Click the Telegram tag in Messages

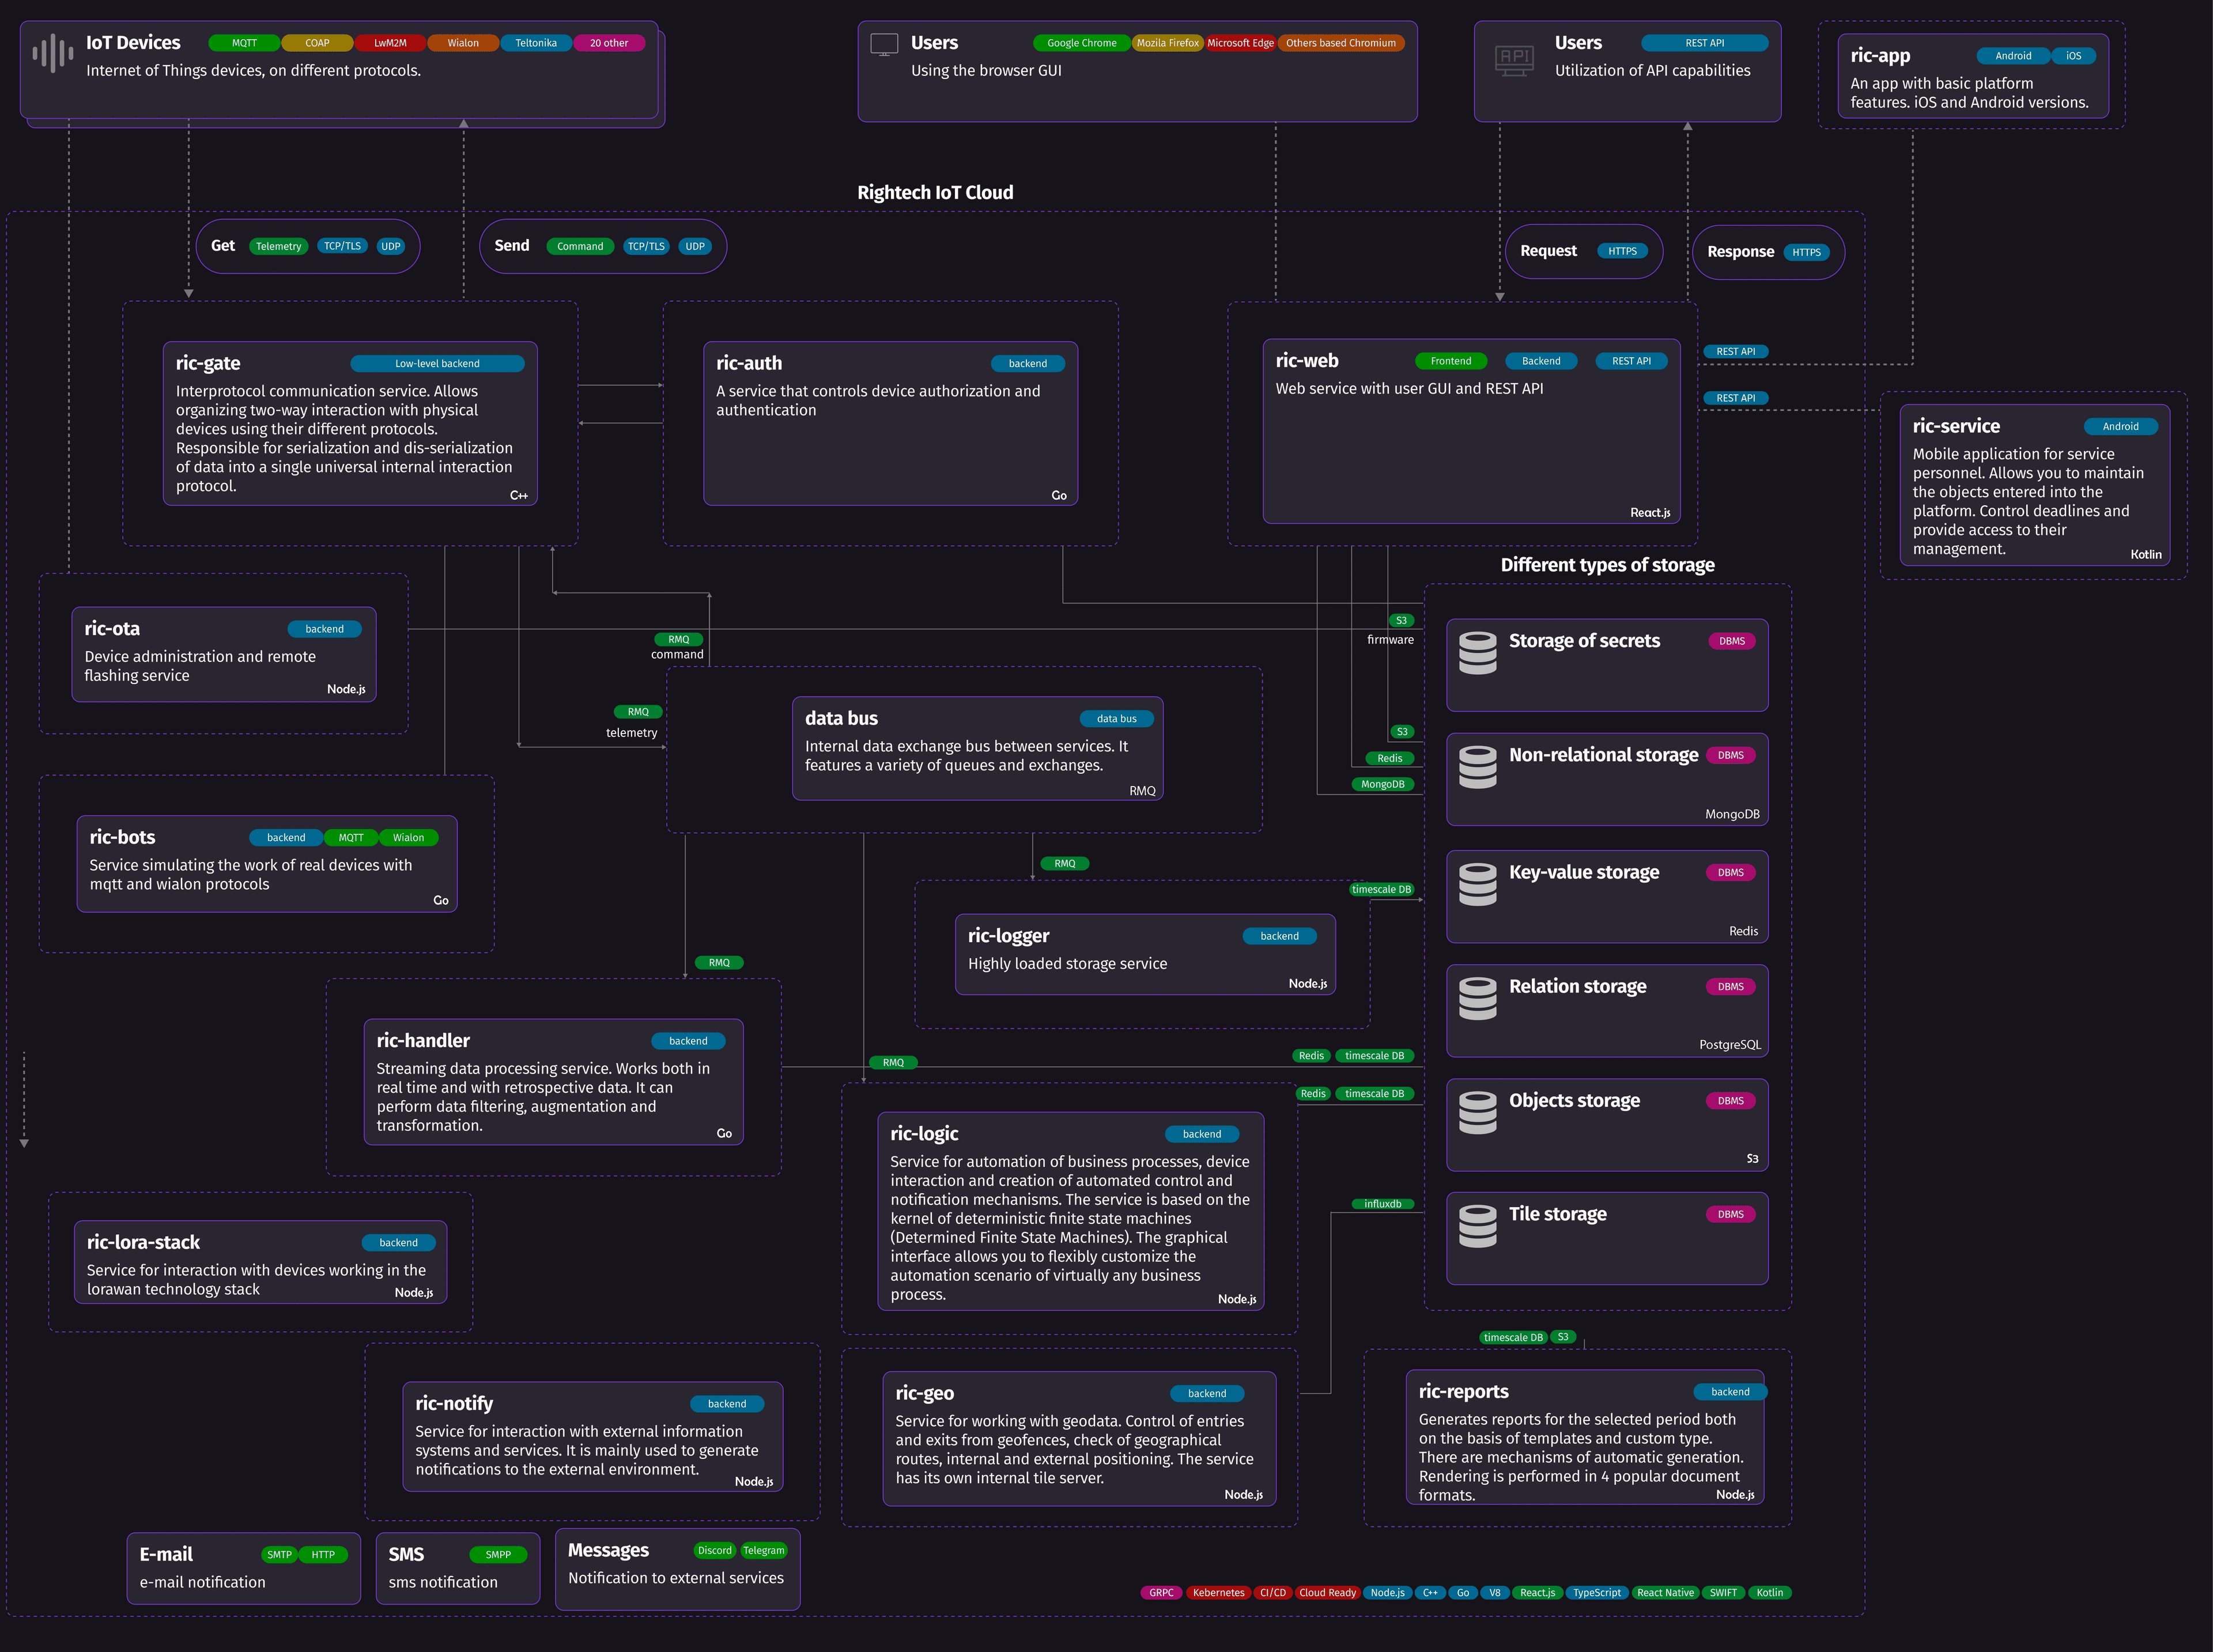(763, 1551)
